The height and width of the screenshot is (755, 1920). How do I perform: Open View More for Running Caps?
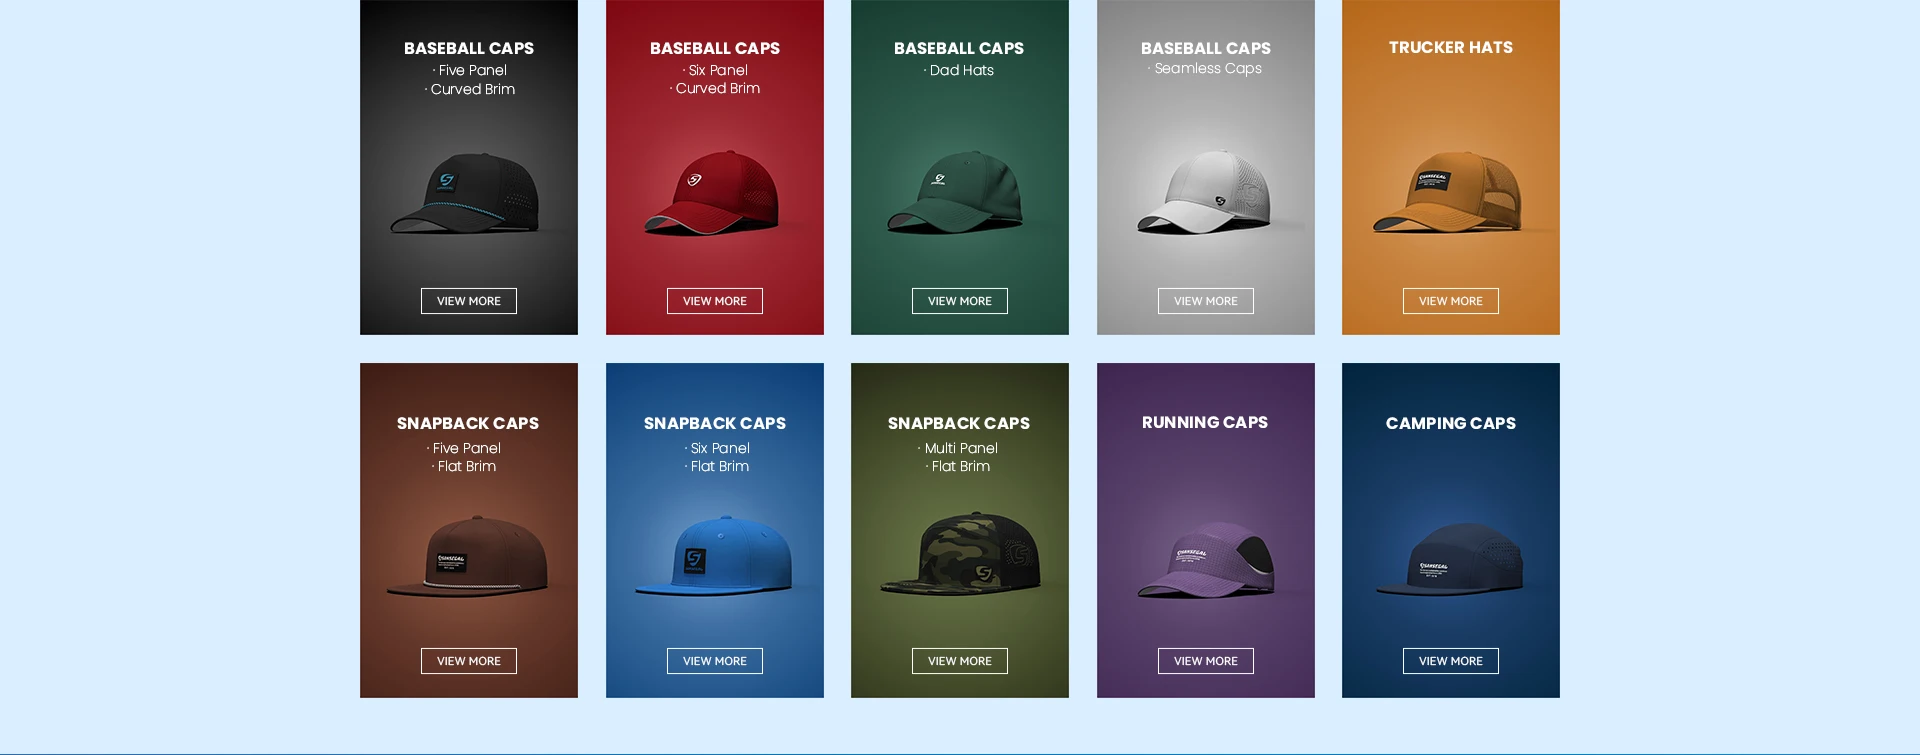click(x=1205, y=661)
